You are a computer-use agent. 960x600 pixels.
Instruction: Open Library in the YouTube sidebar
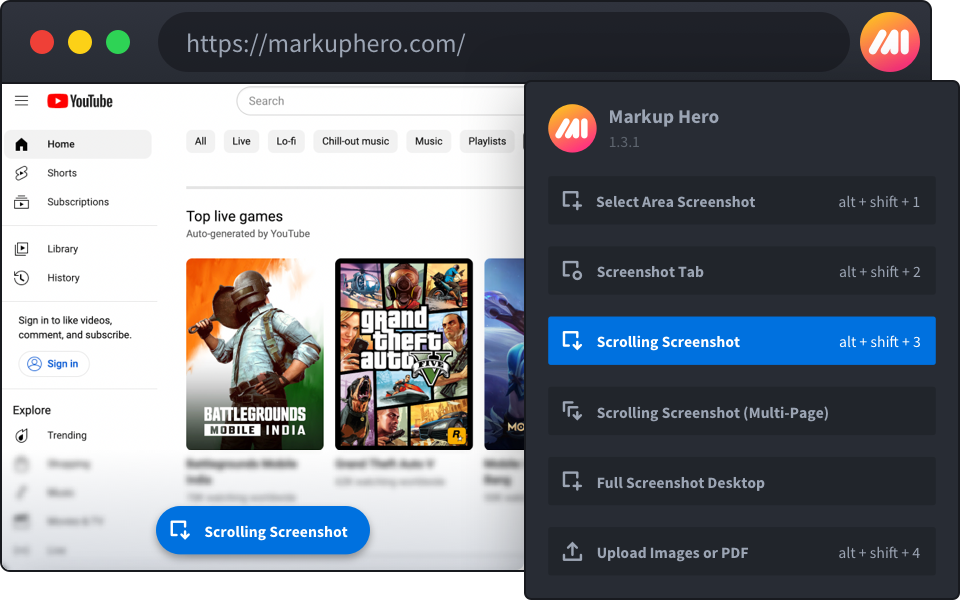(78, 249)
